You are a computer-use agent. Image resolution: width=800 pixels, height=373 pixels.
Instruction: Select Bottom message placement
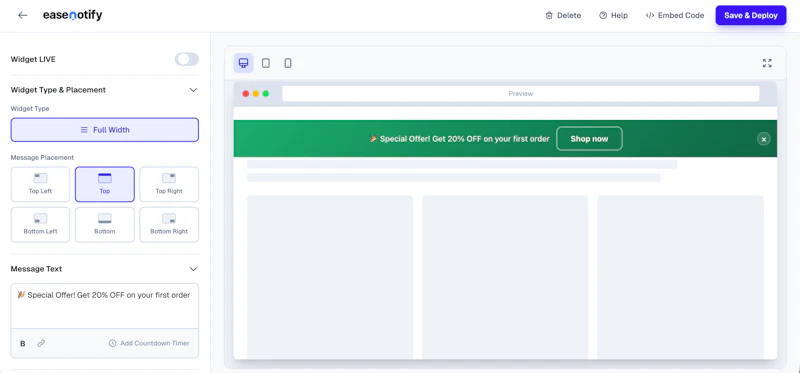(x=105, y=225)
